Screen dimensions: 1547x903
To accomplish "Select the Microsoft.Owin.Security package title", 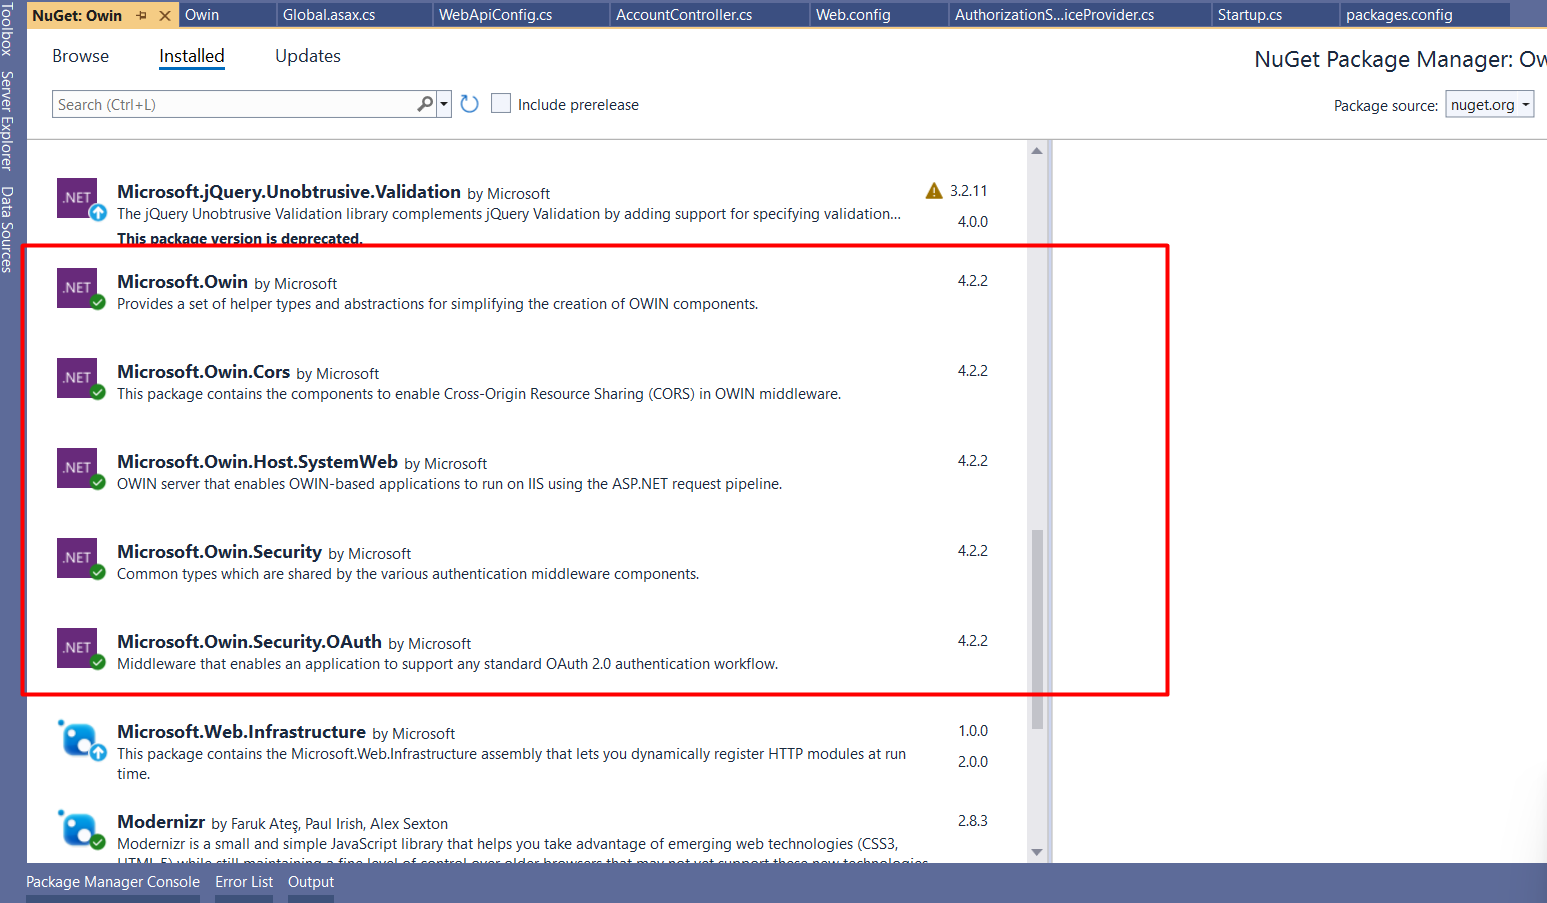I will tap(219, 552).
